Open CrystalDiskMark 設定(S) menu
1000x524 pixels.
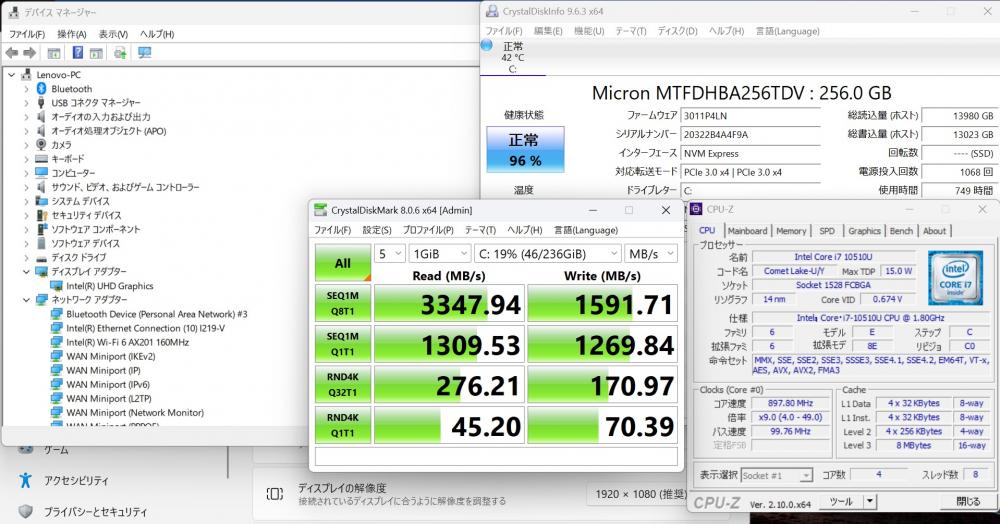point(377,230)
